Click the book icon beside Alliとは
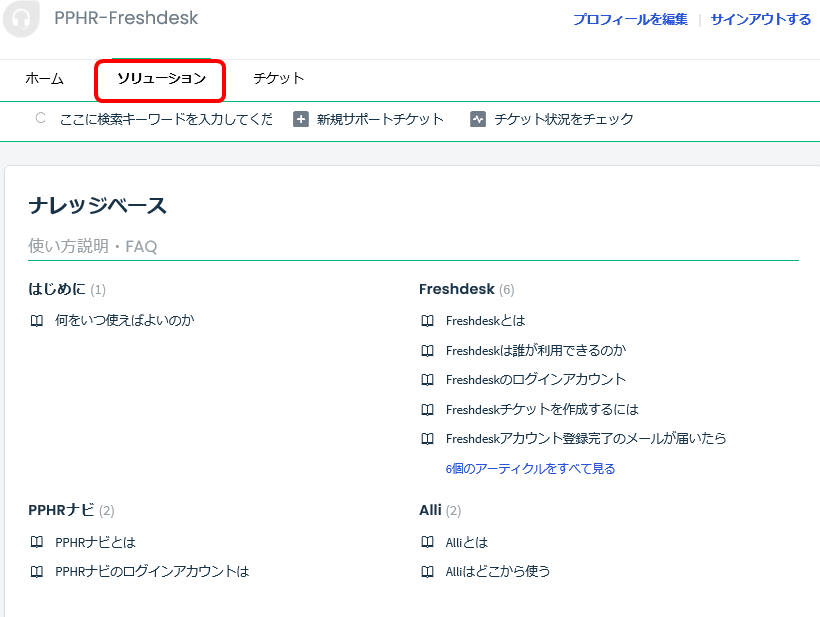Image resolution: width=820 pixels, height=617 pixels. 427,542
